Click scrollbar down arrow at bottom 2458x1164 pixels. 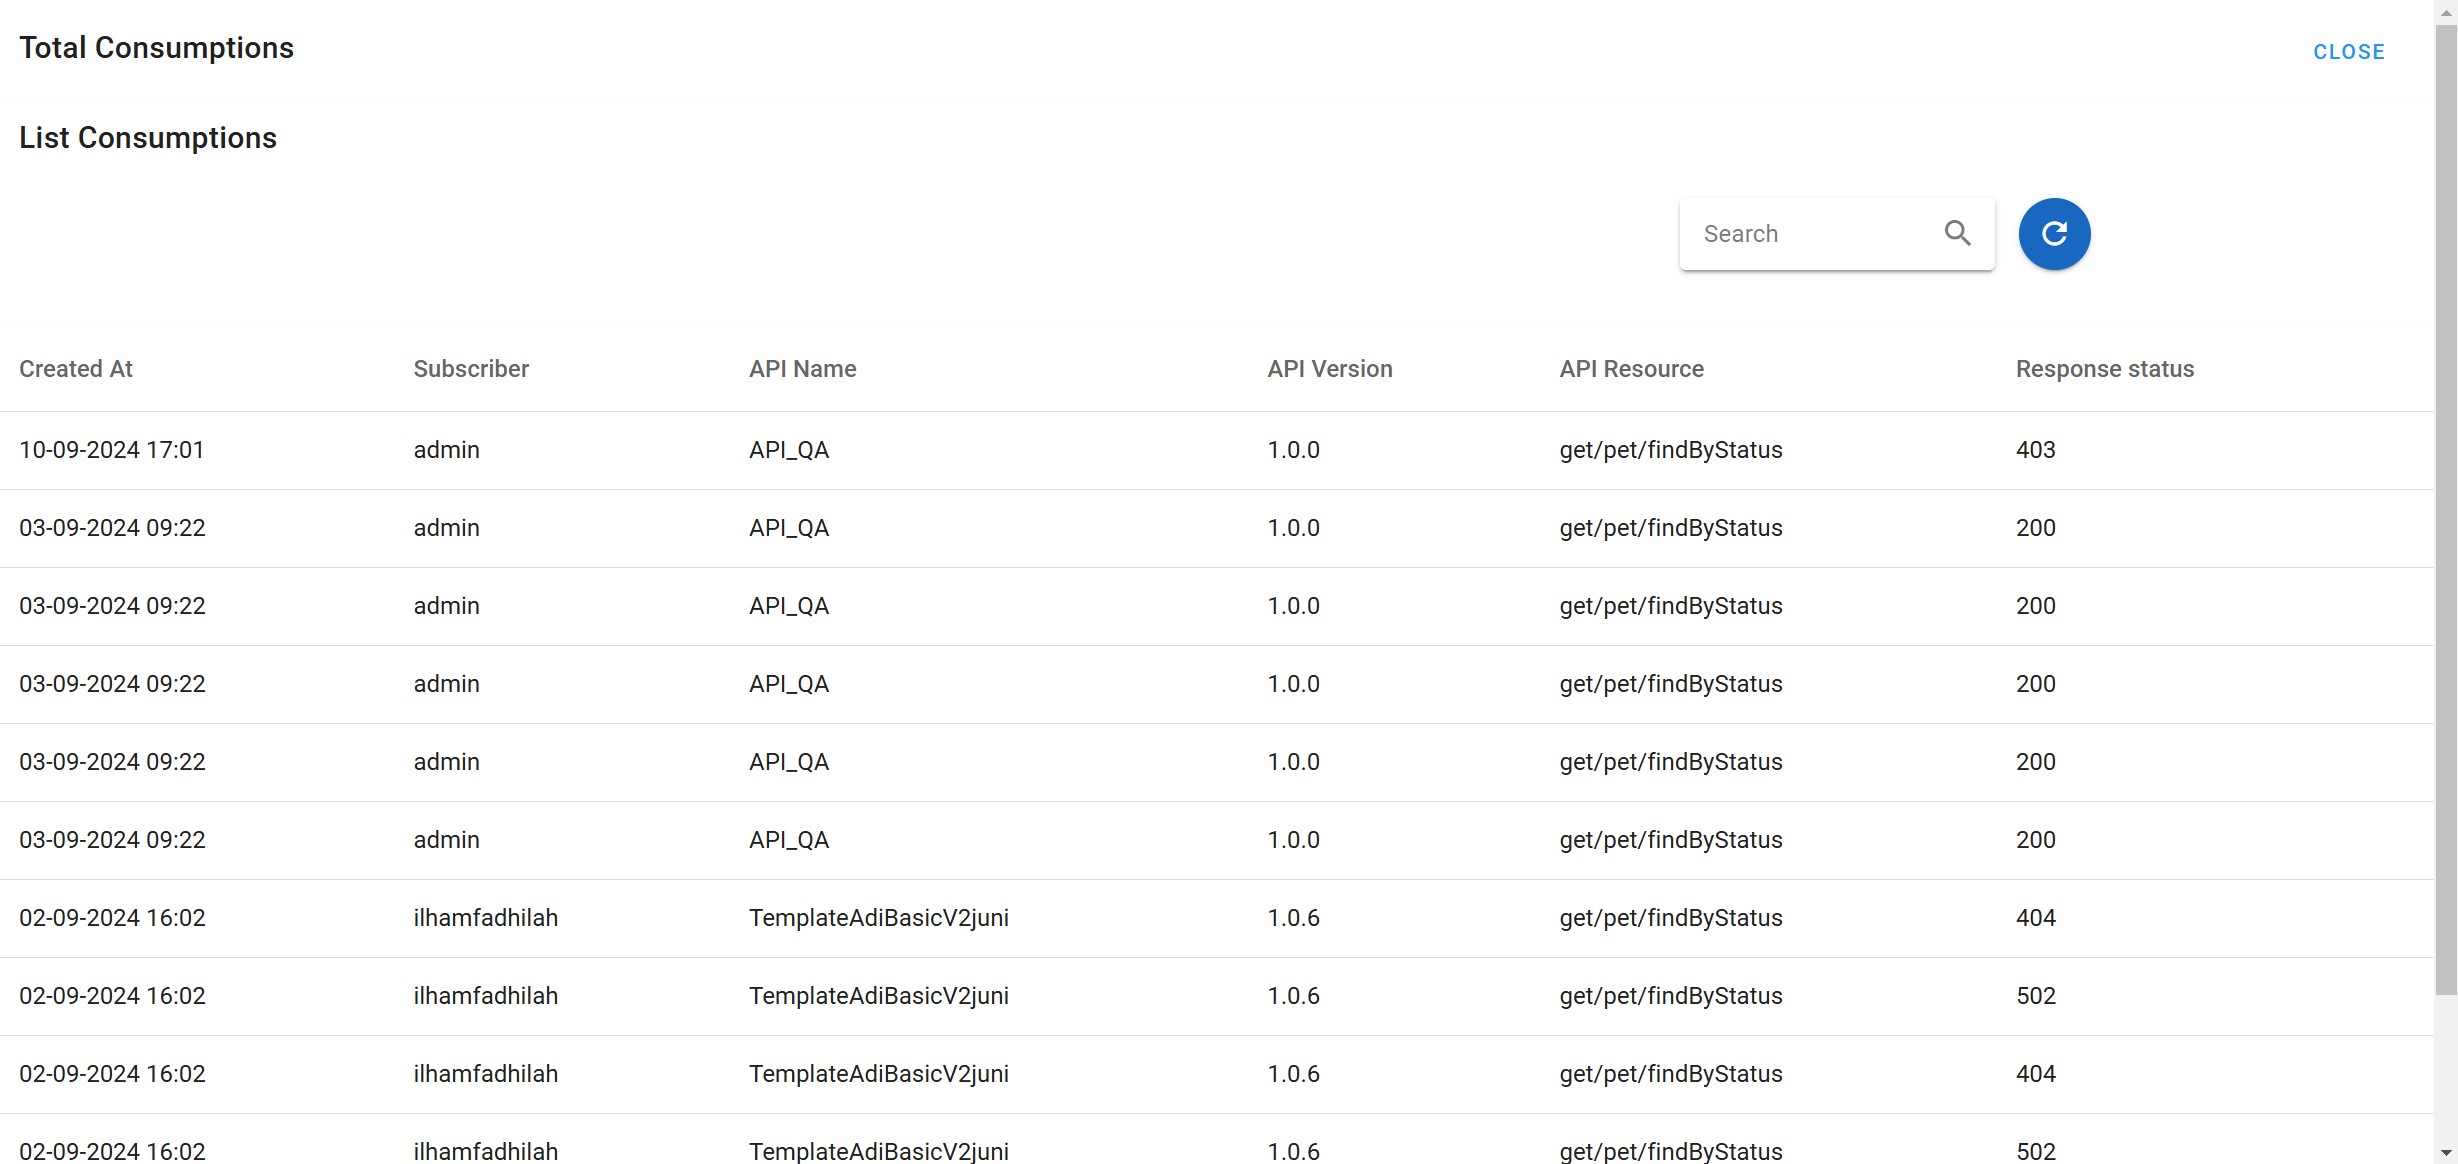coord(2446,1154)
